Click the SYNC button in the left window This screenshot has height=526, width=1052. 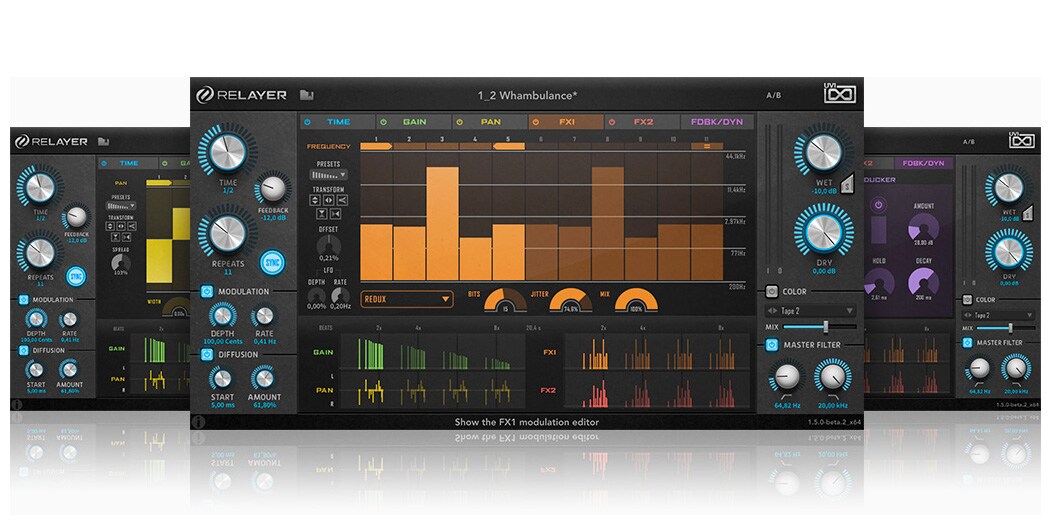[76, 276]
